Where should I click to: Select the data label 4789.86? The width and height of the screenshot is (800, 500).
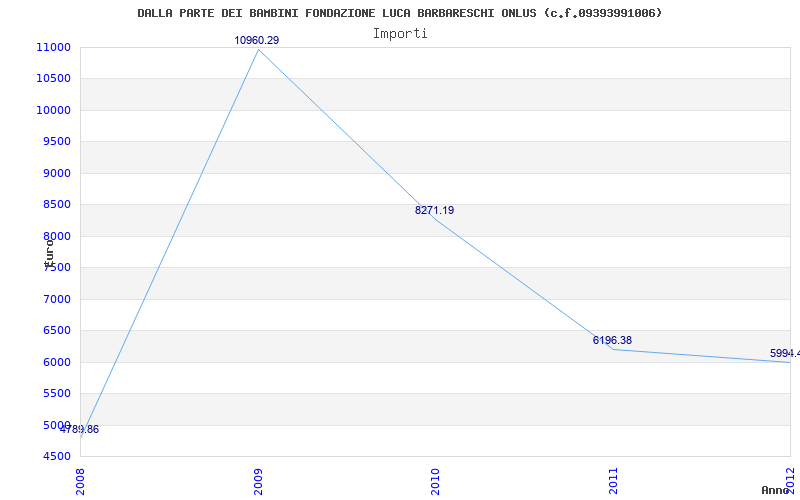[79, 430]
